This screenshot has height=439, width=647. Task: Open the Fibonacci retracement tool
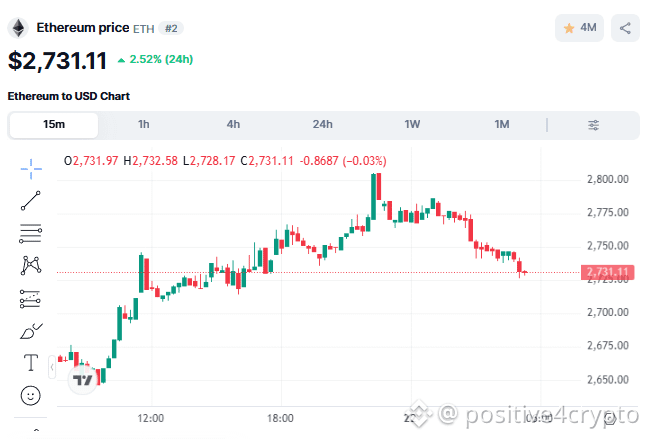coord(31,233)
